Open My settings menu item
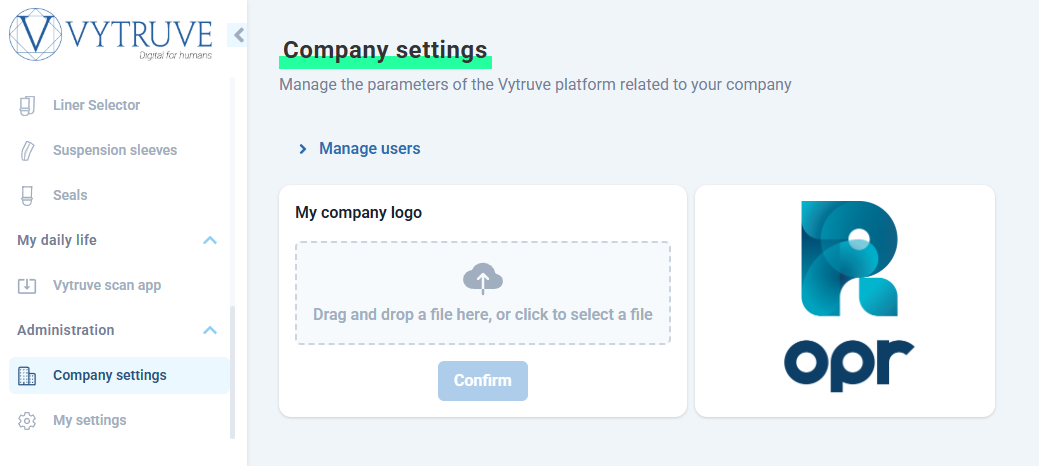1039x466 pixels. [89, 420]
